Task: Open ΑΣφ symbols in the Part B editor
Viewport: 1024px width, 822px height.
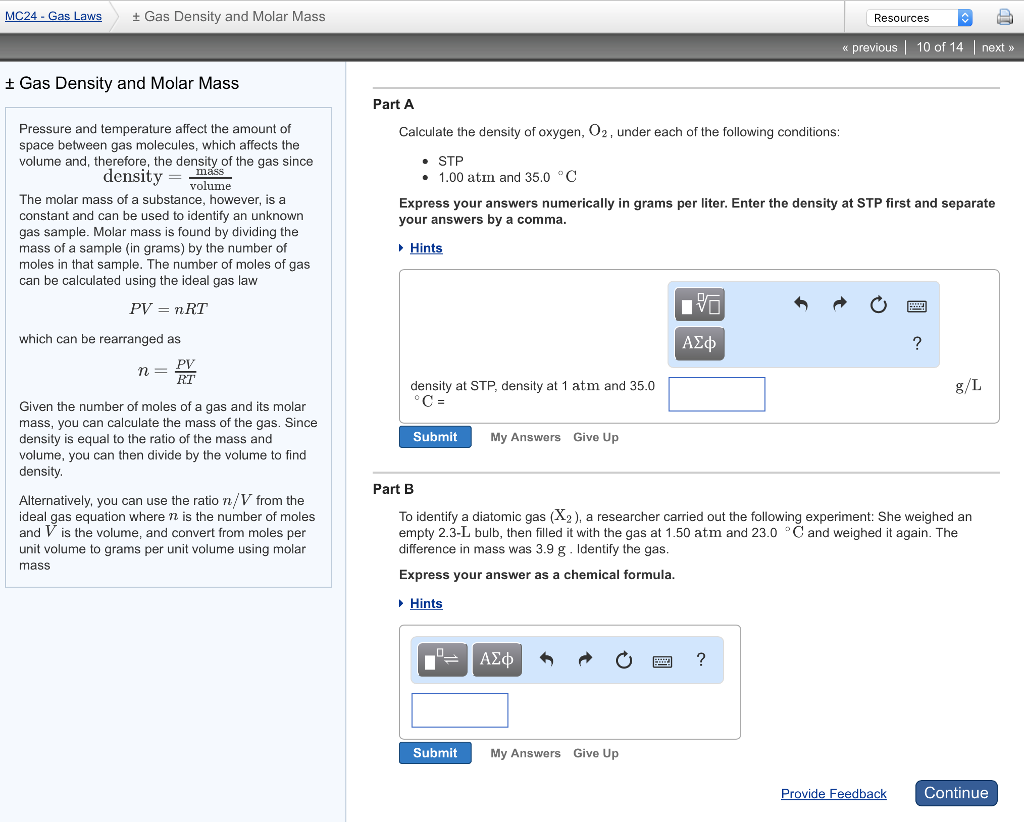Action: pyautogui.click(x=497, y=660)
